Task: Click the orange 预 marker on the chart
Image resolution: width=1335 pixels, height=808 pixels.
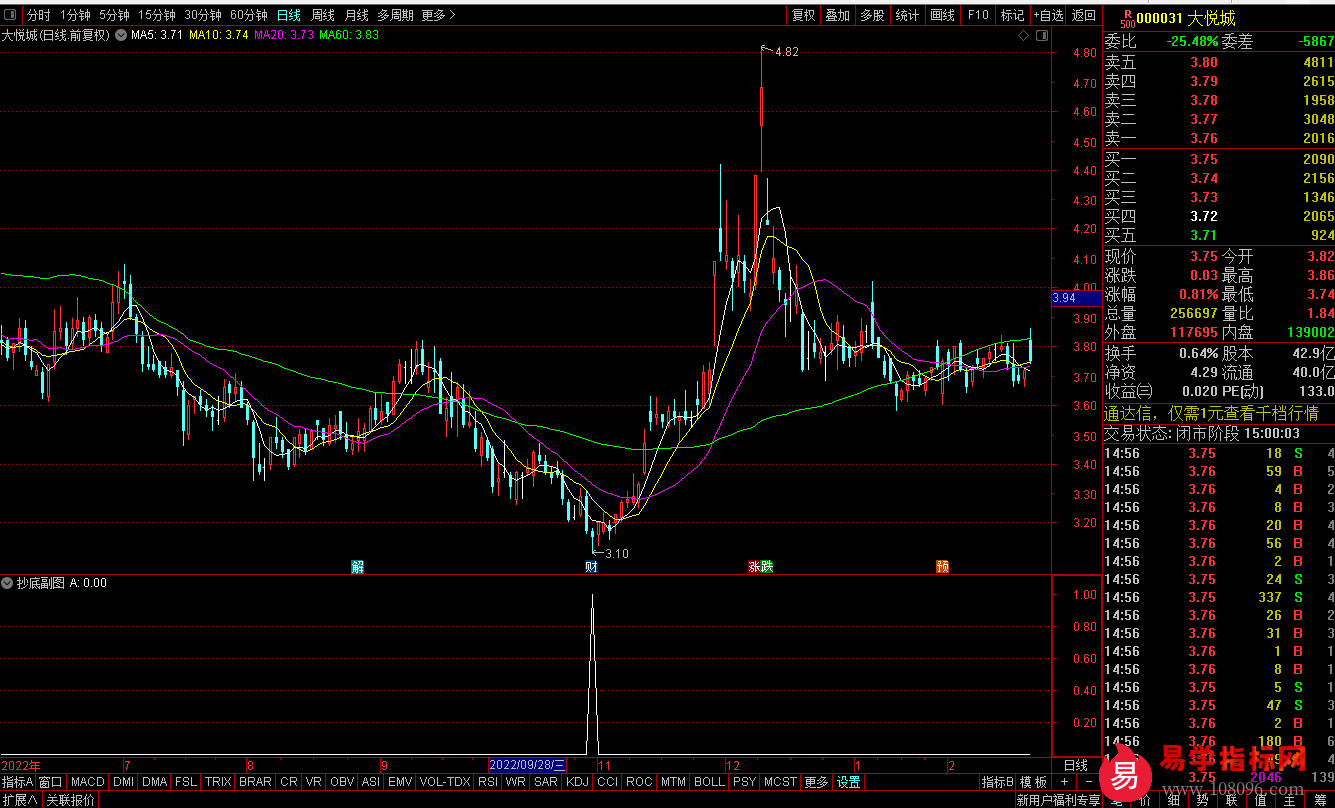Action: (943, 566)
